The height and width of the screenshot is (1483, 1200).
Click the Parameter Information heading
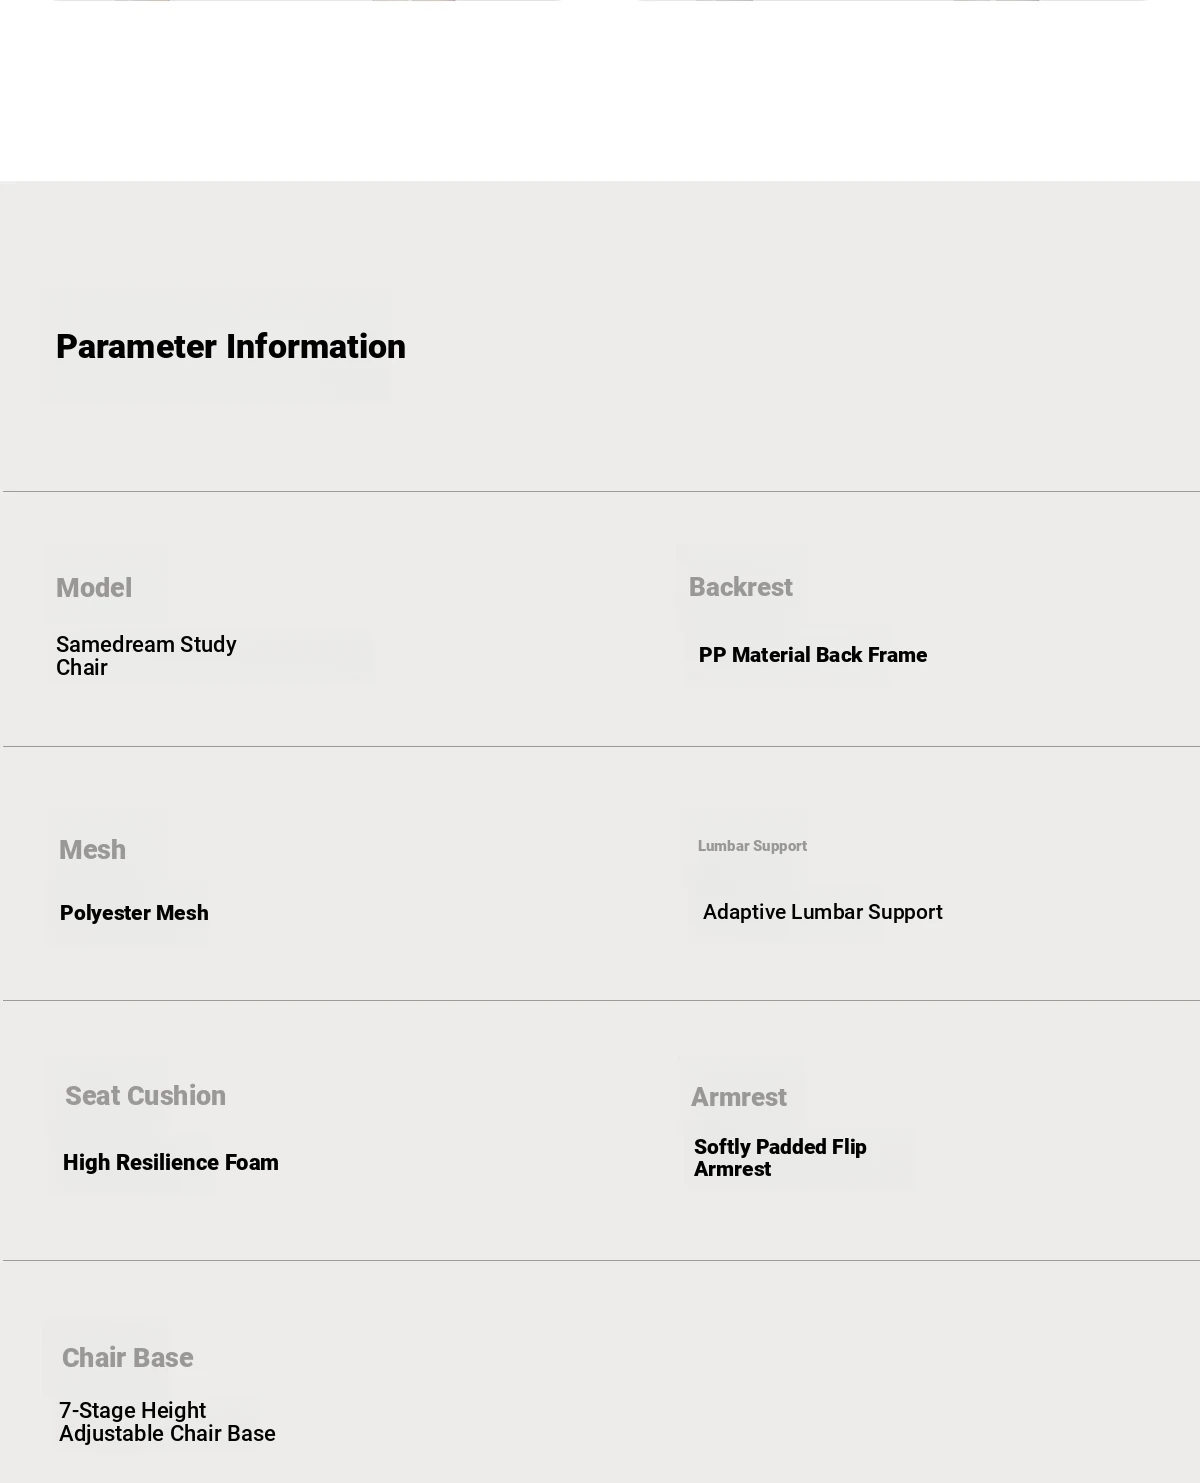[231, 347]
